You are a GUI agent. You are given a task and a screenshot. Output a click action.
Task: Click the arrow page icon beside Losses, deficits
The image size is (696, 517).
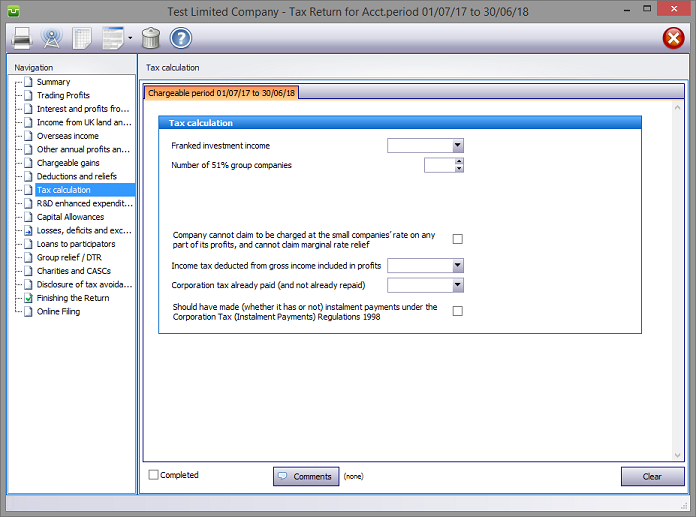pyautogui.click(x=28, y=231)
